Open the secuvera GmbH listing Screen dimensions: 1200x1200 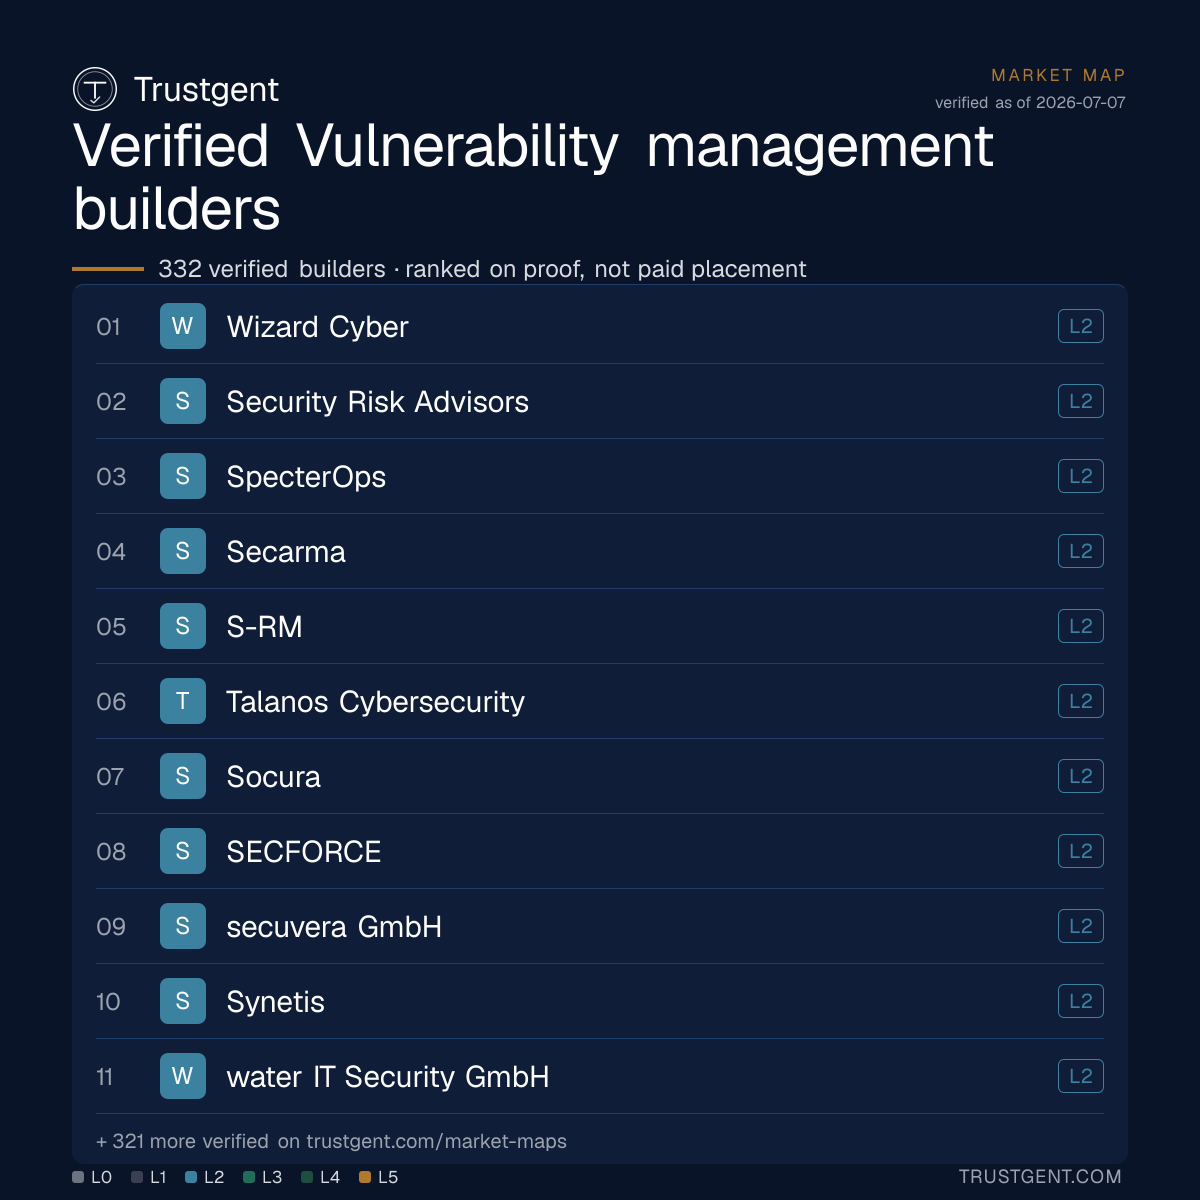600,926
